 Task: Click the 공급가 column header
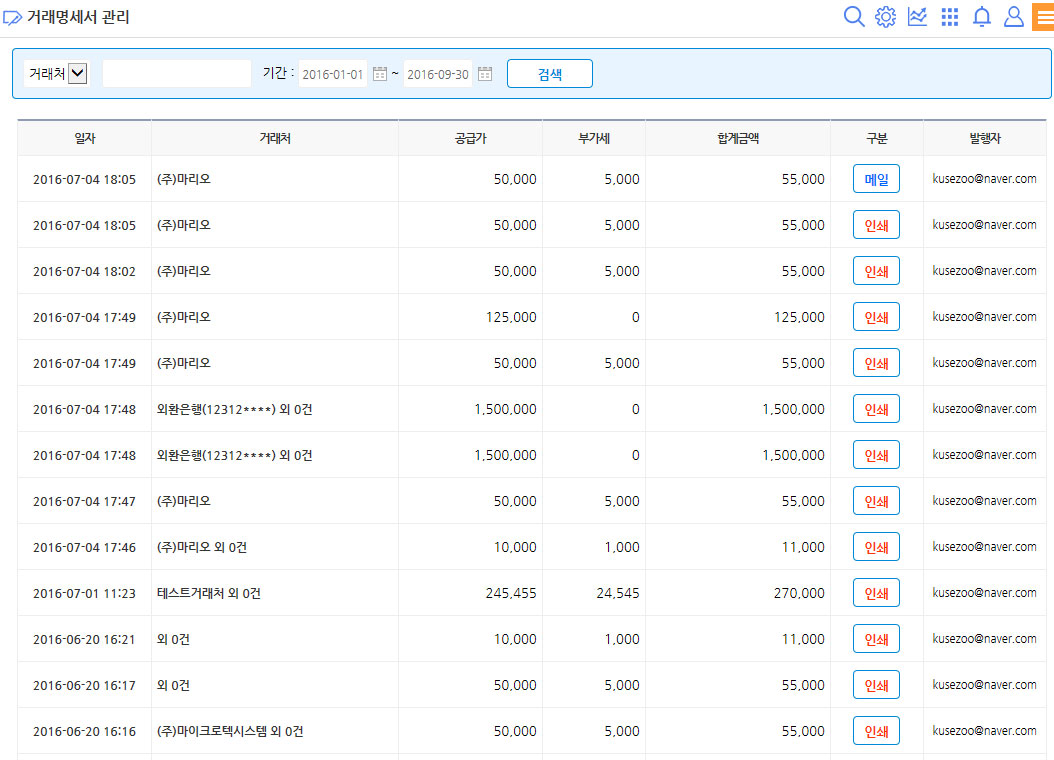[471, 138]
